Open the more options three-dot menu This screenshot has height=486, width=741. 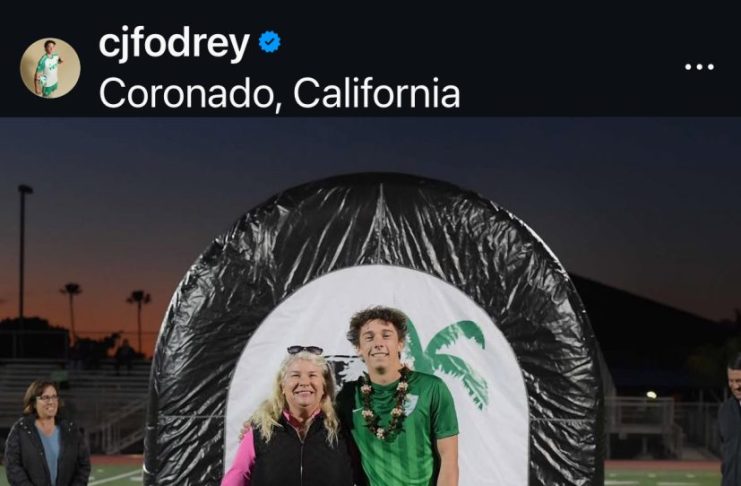pos(699,67)
